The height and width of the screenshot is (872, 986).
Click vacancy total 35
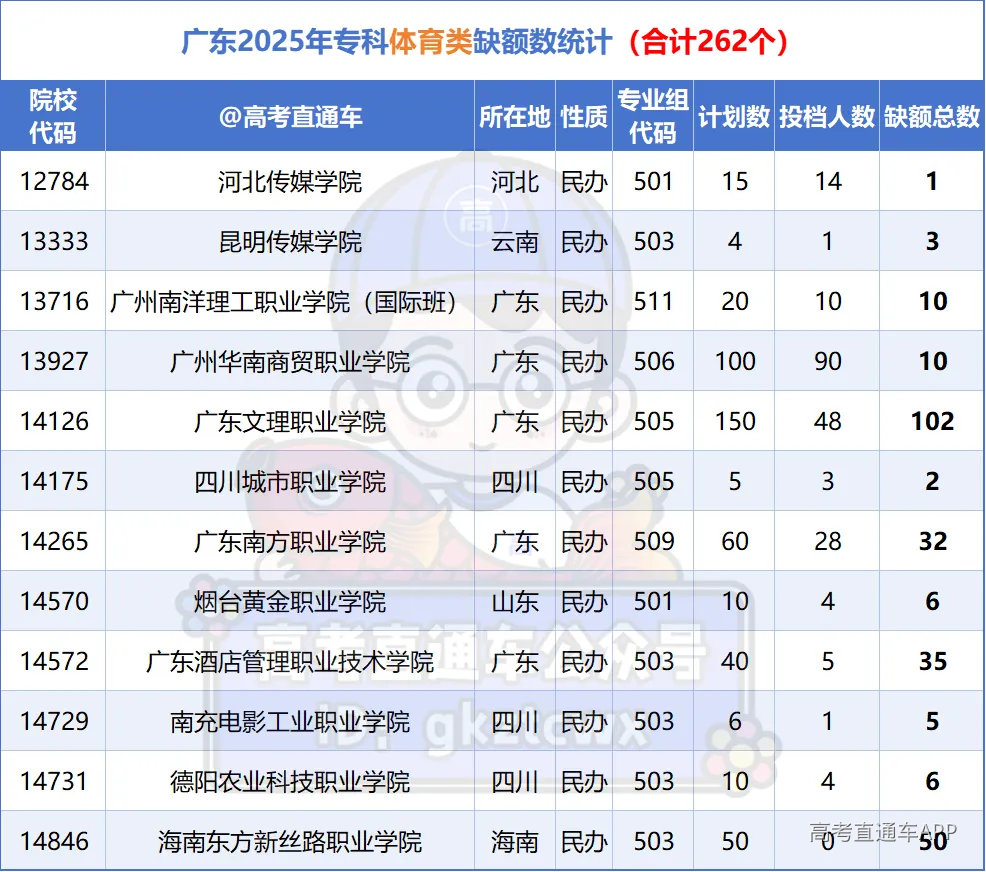click(x=932, y=662)
